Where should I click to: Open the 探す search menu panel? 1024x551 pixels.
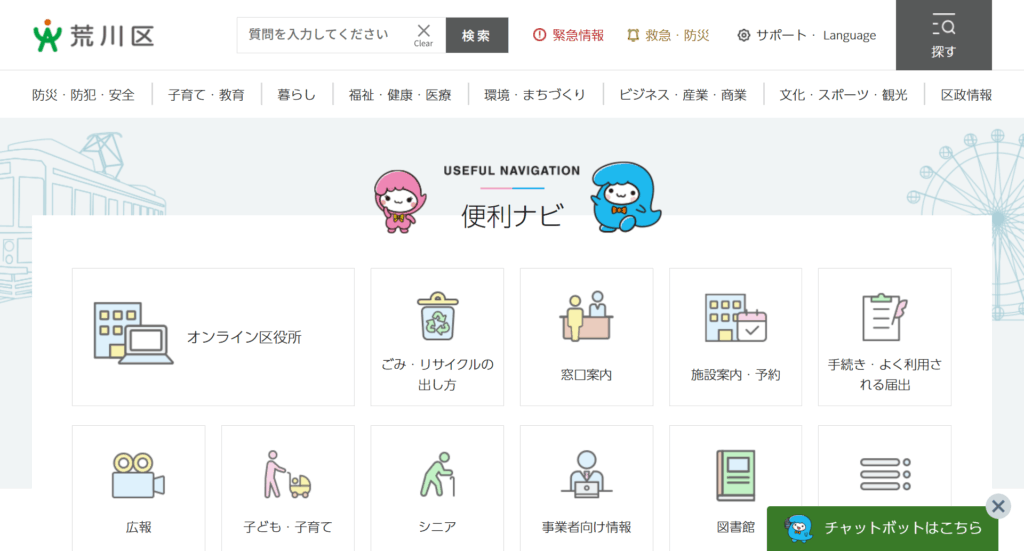coord(943,36)
